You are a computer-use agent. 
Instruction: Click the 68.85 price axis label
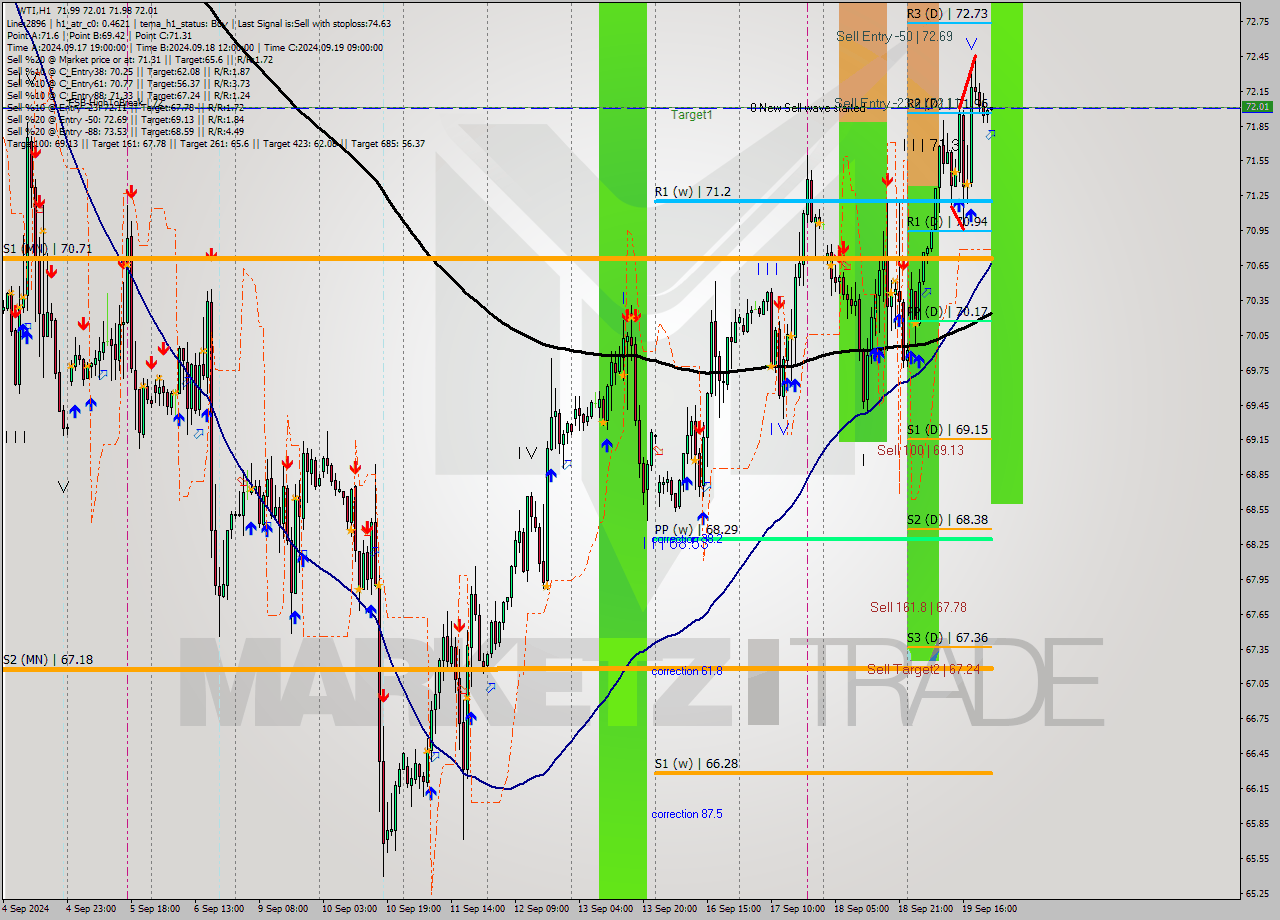[x=1258, y=475]
